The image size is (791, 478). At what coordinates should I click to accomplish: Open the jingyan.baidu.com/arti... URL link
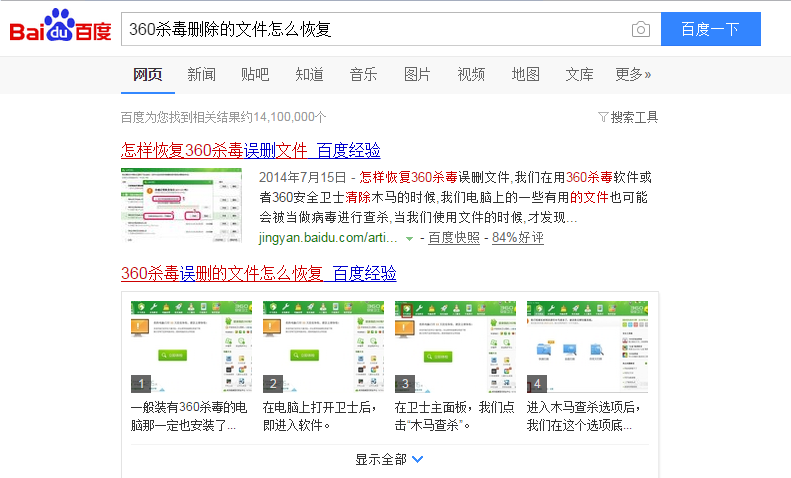[328, 237]
